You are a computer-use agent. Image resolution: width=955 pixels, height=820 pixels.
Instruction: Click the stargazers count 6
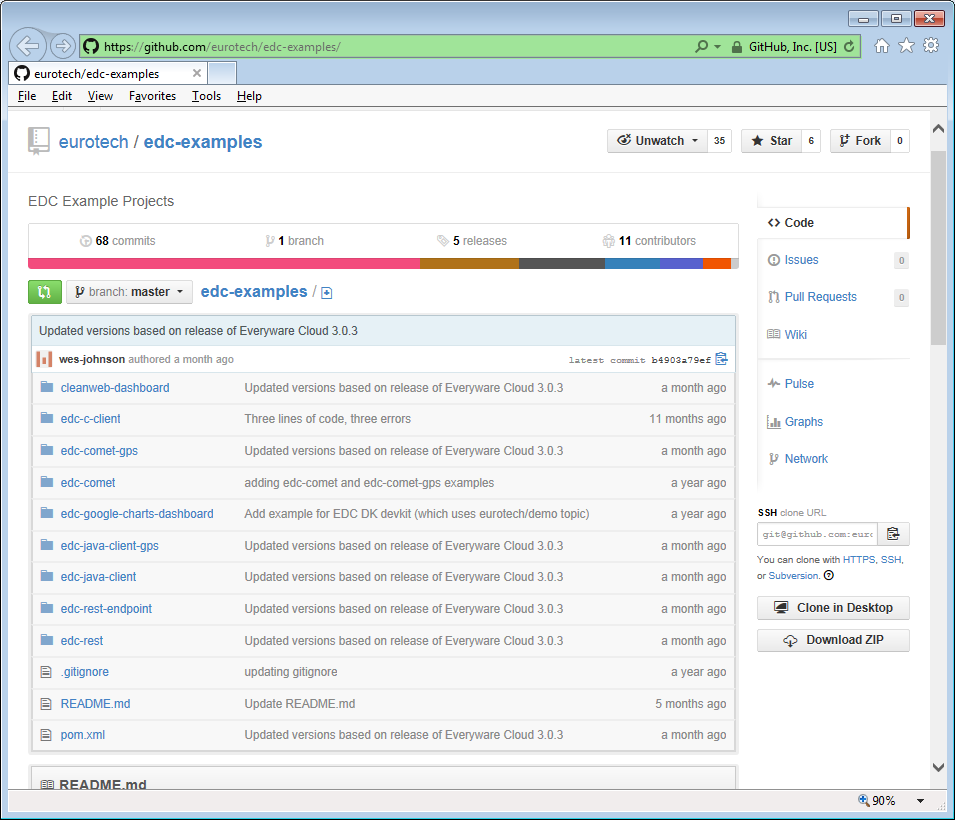tap(811, 141)
